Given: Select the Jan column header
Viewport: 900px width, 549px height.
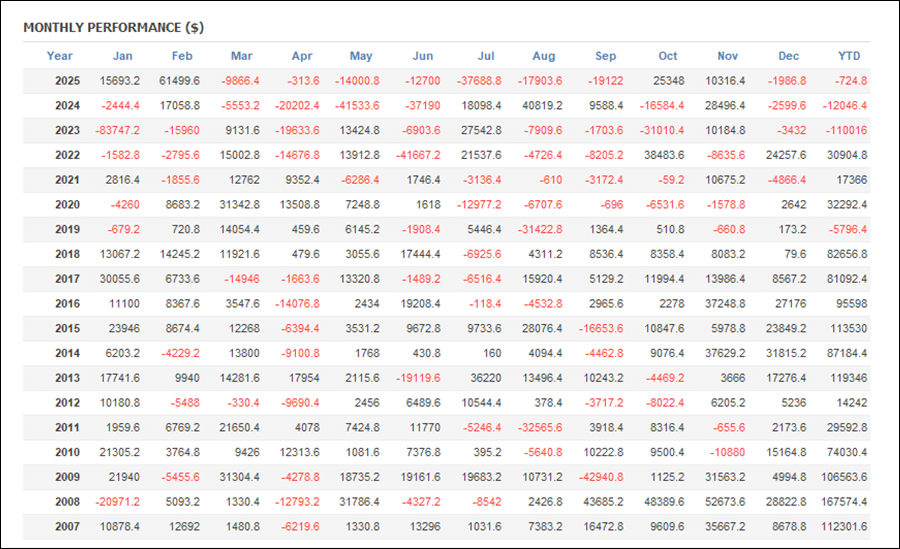Looking at the screenshot, I should click(122, 56).
